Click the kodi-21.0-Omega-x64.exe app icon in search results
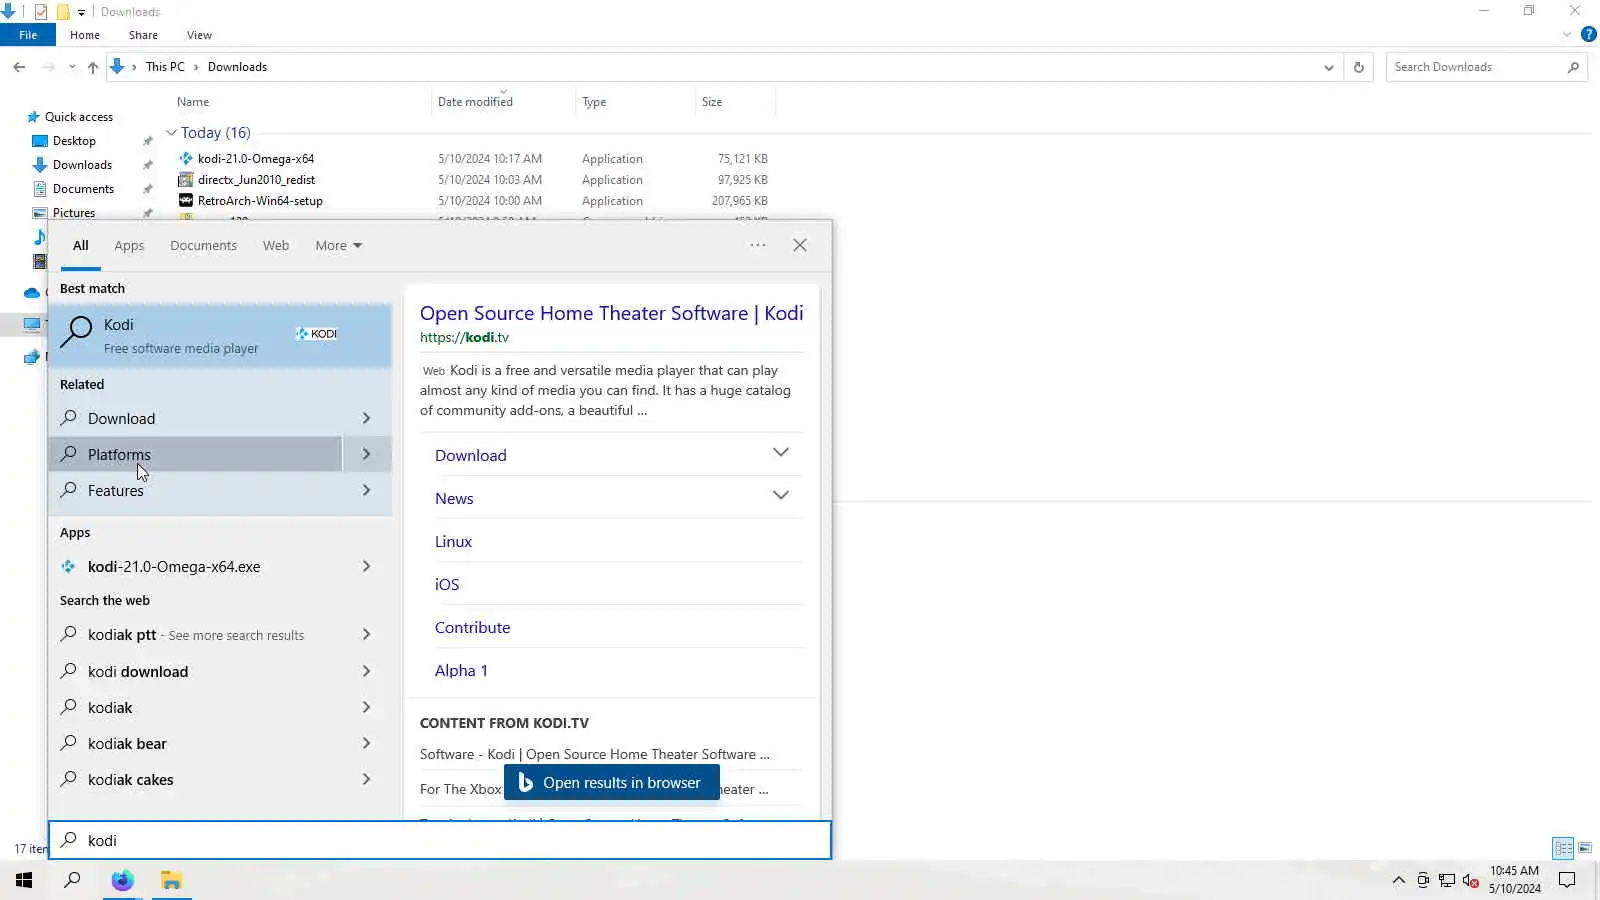 [x=68, y=566]
